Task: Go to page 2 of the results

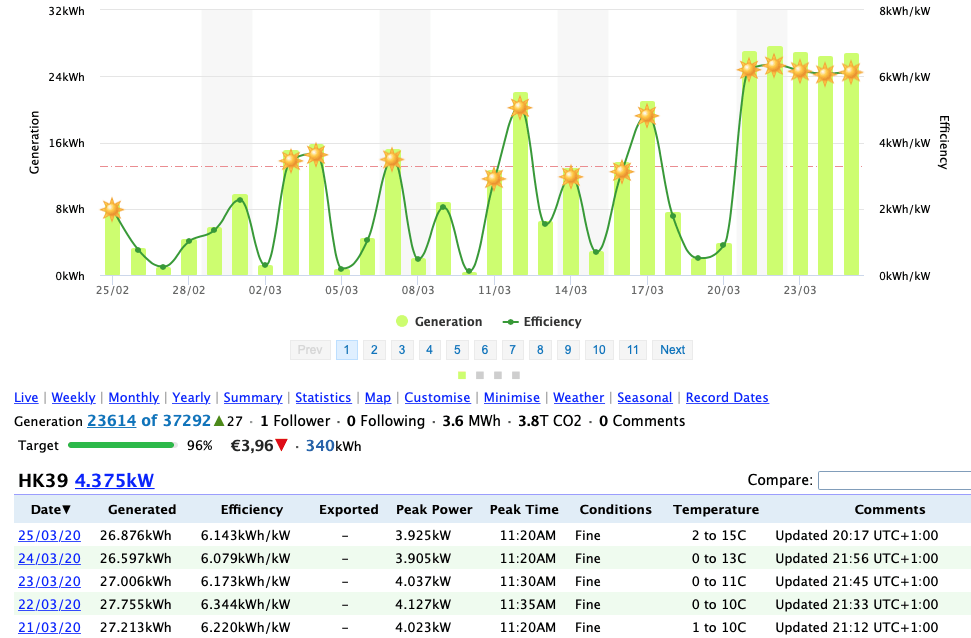Action: click(374, 349)
